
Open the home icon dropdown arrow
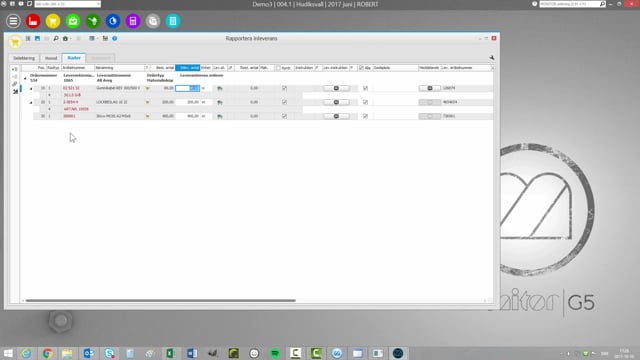(71, 38)
